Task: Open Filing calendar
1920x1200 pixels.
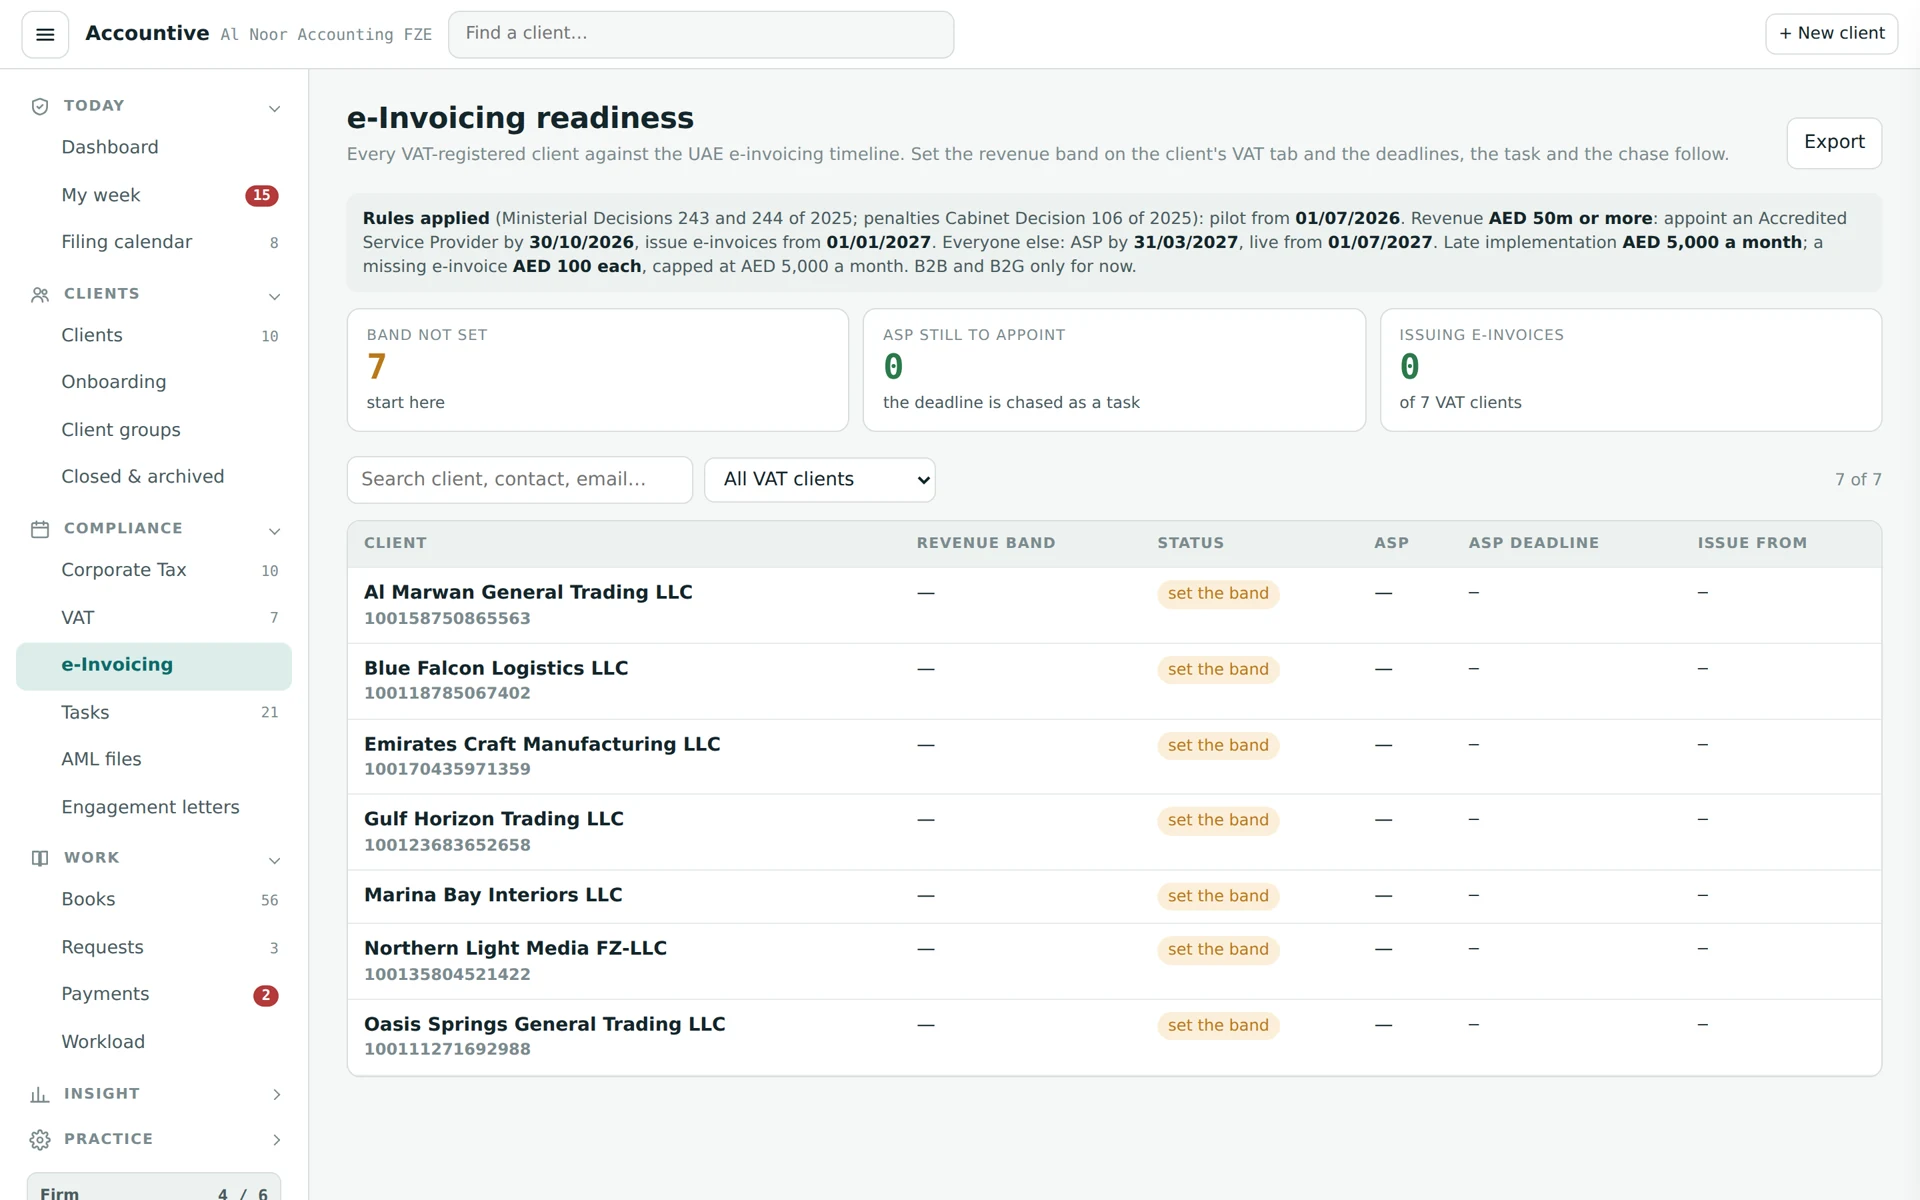Action: tap(154, 243)
